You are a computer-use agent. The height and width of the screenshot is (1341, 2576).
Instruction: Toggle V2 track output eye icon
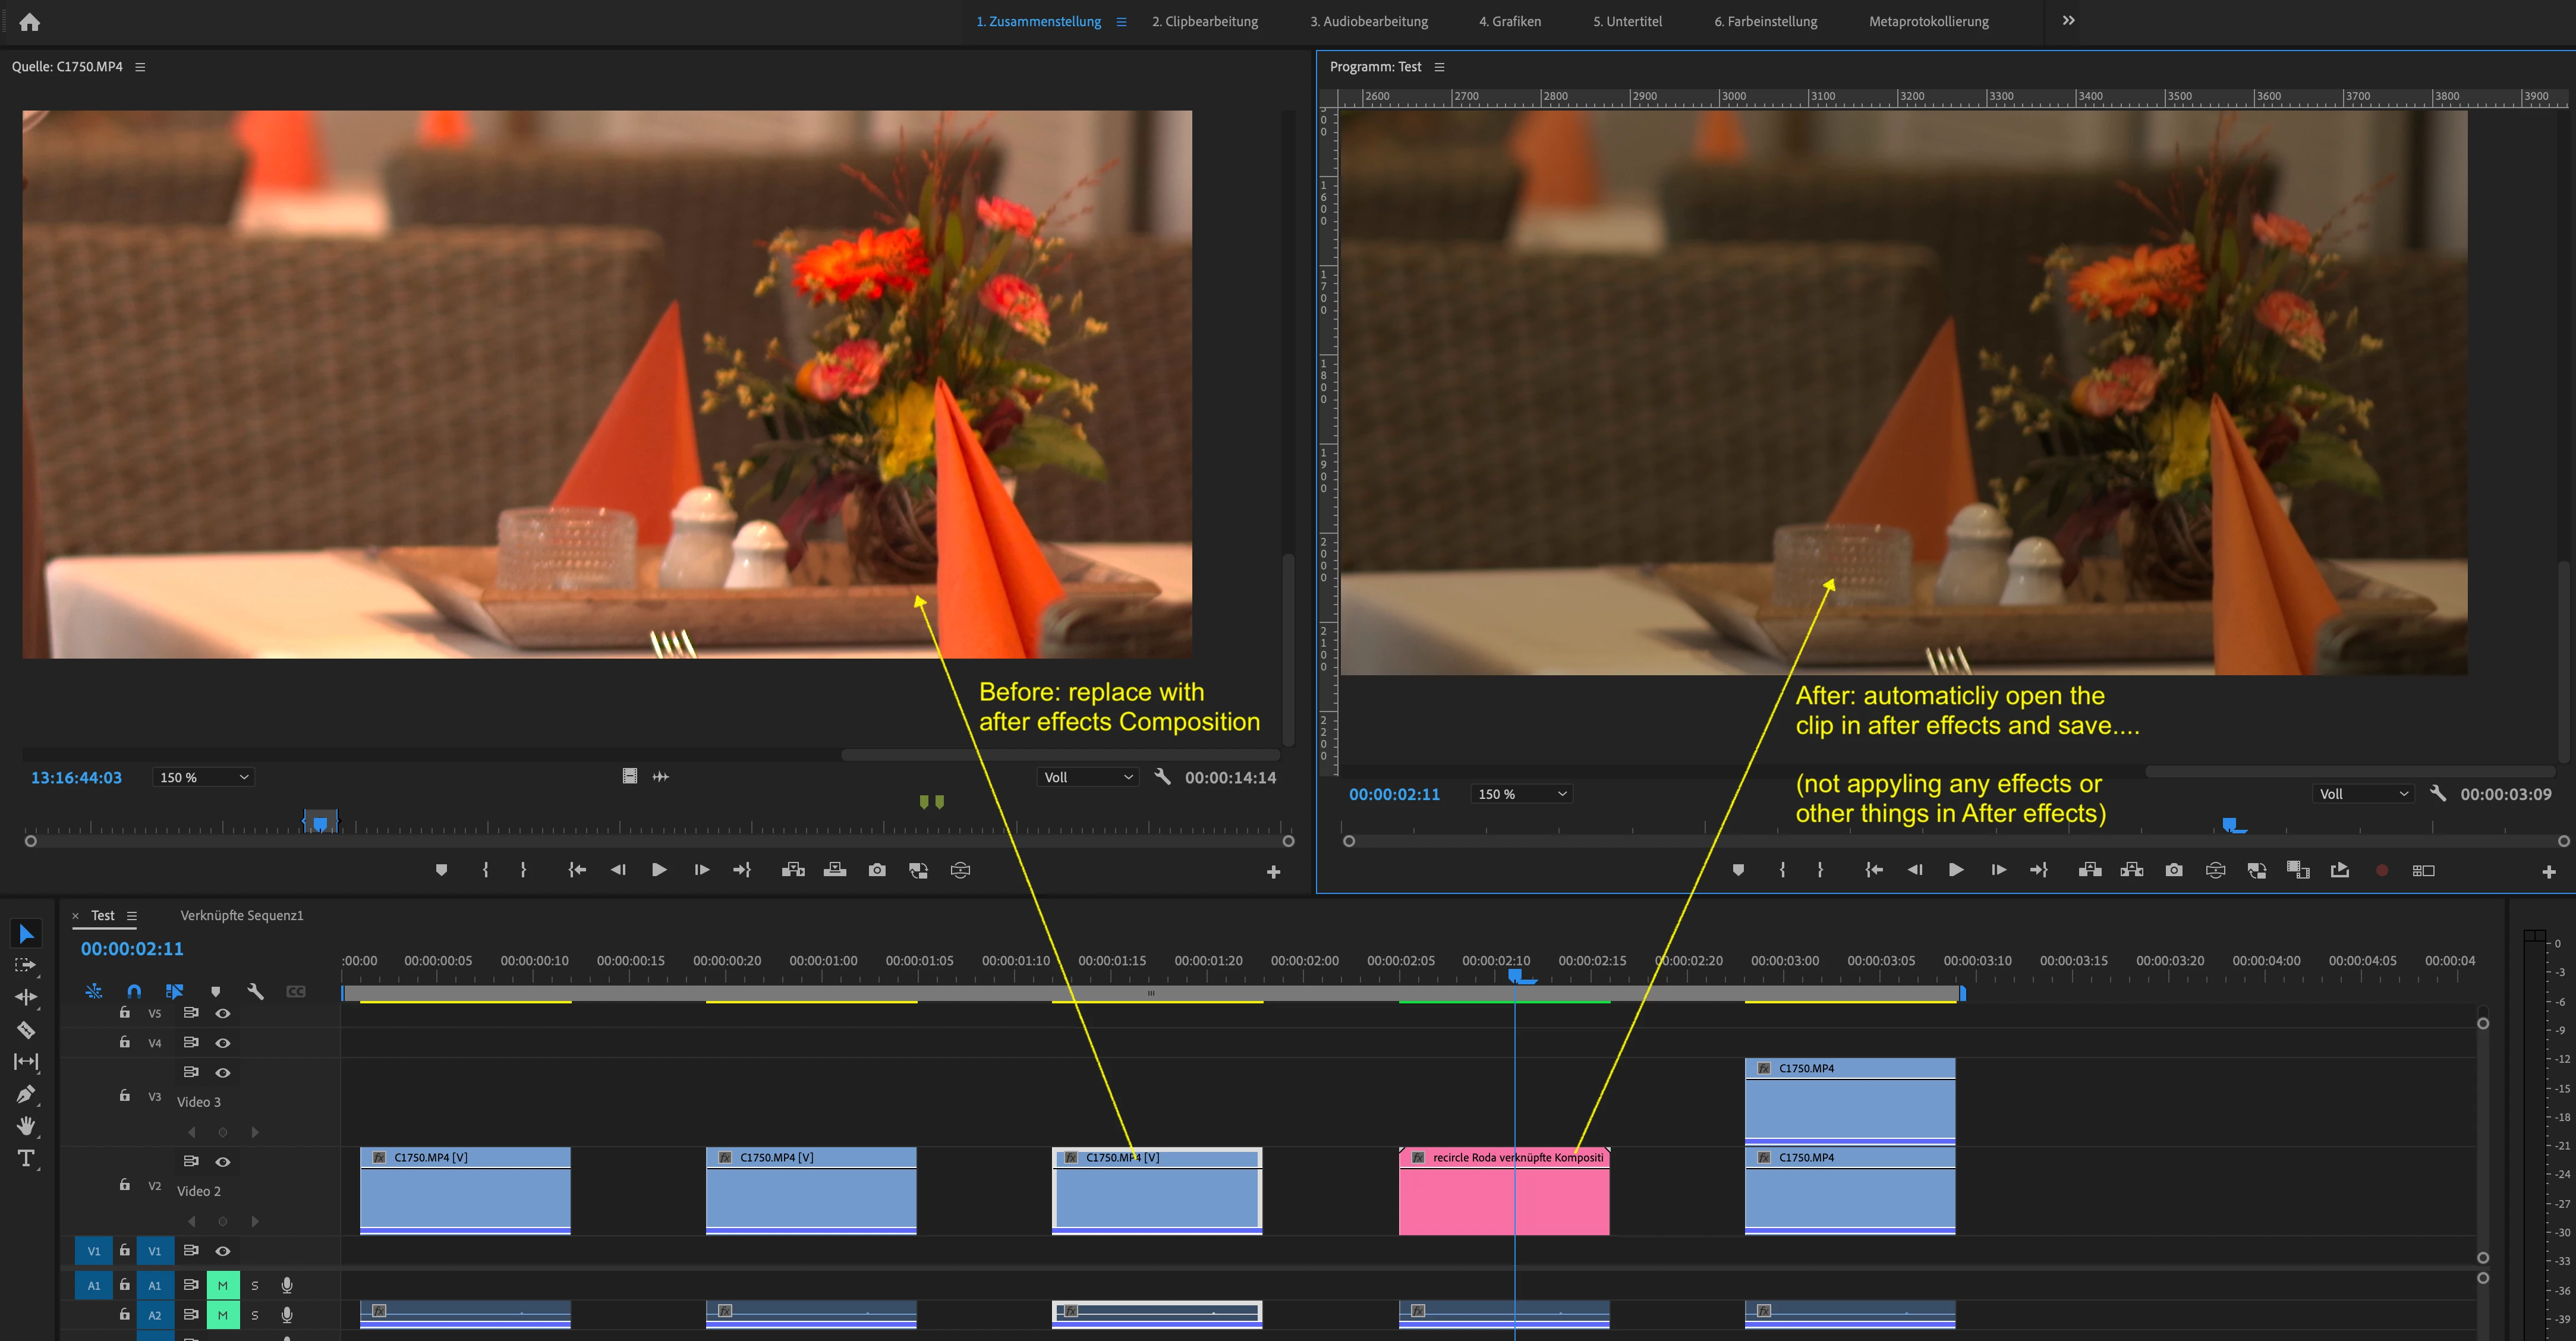pyautogui.click(x=223, y=1161)
